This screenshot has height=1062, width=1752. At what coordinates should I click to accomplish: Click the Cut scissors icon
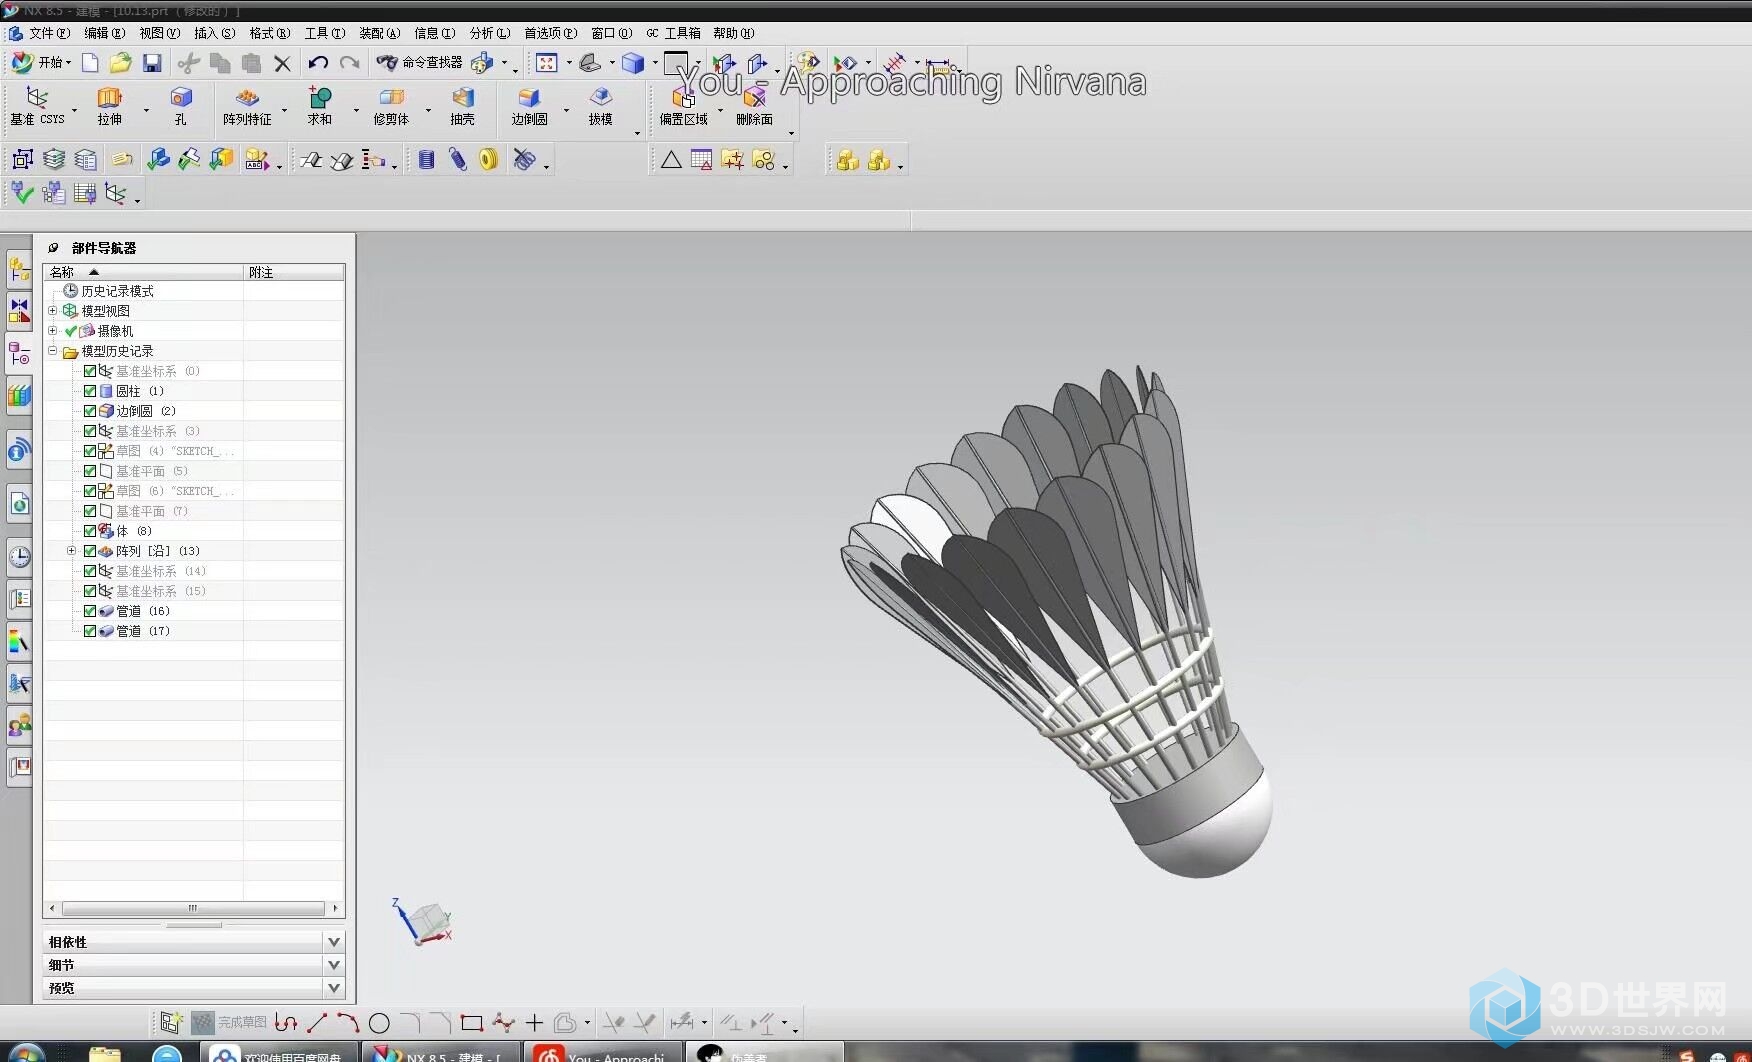tap(188, 63)
